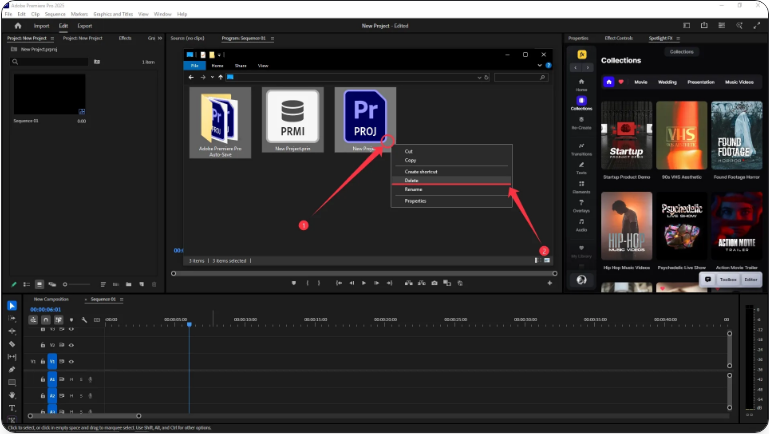Viewport: 769px width, 434px height.
Task: Open the Sequence 01 timeline panel menu
Action: click(120, 299)
